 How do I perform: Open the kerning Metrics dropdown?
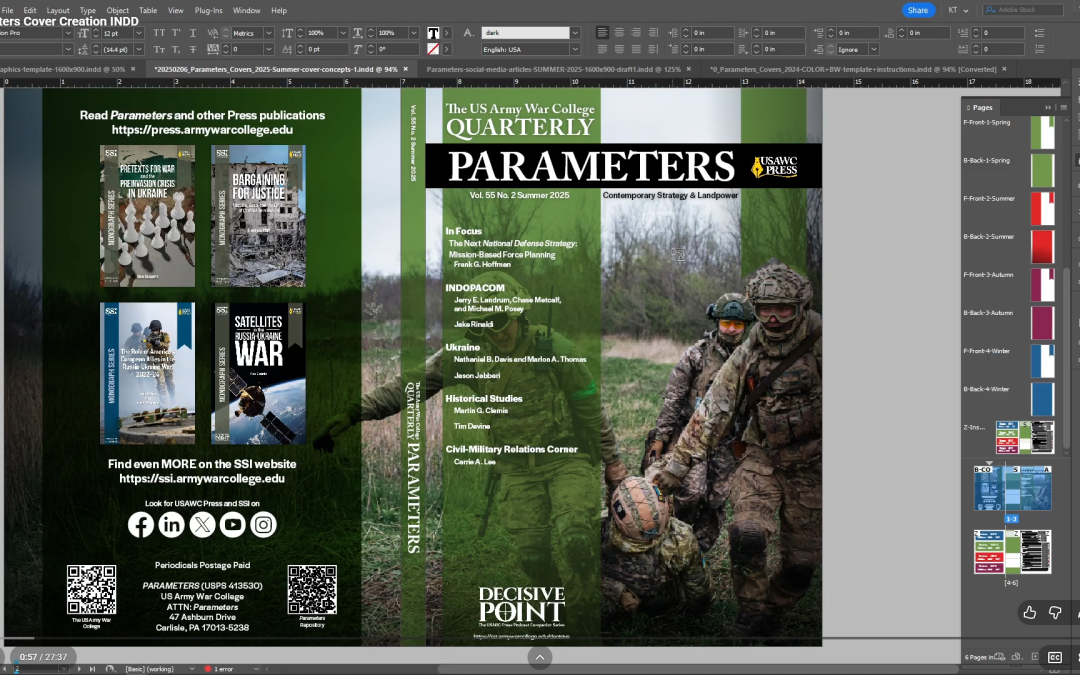[269, 33]
